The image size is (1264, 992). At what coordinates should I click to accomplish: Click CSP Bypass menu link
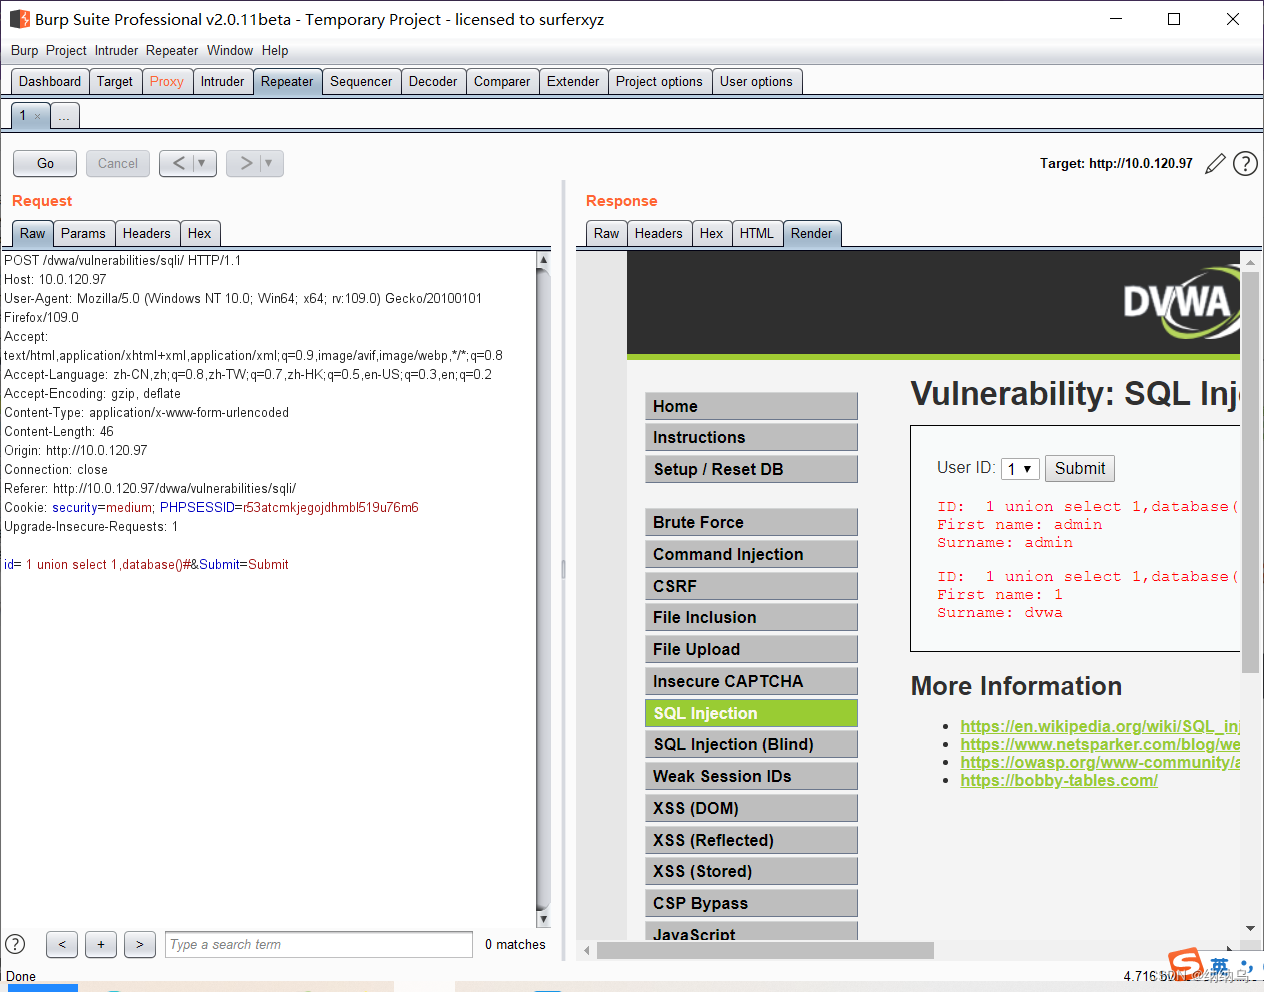click(751, 903)
